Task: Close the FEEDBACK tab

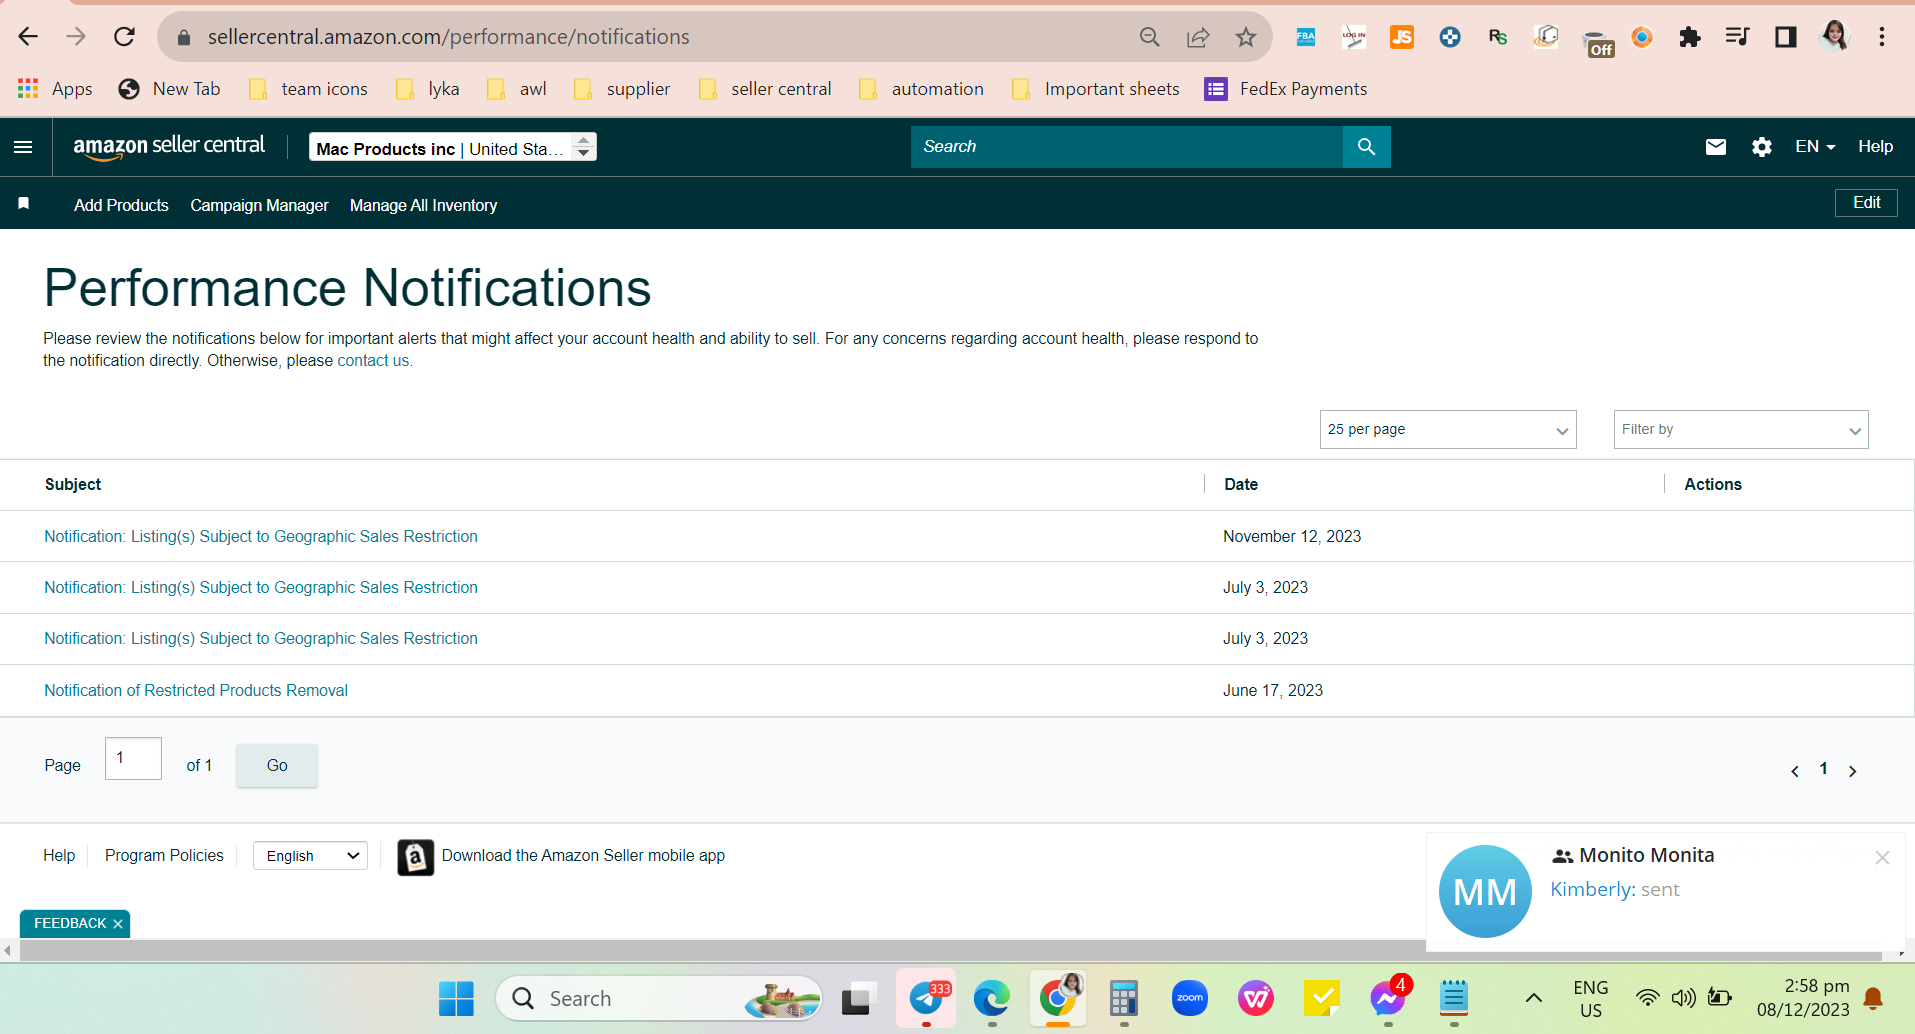Action: coord(118,924)
